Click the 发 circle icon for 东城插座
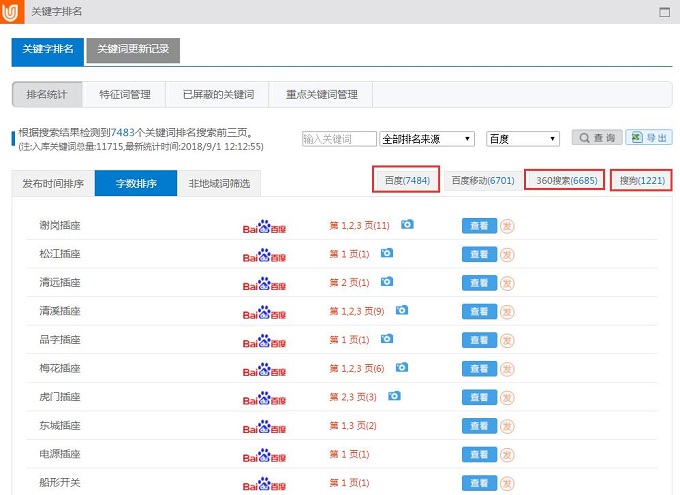680x495 pixels. 507,426
